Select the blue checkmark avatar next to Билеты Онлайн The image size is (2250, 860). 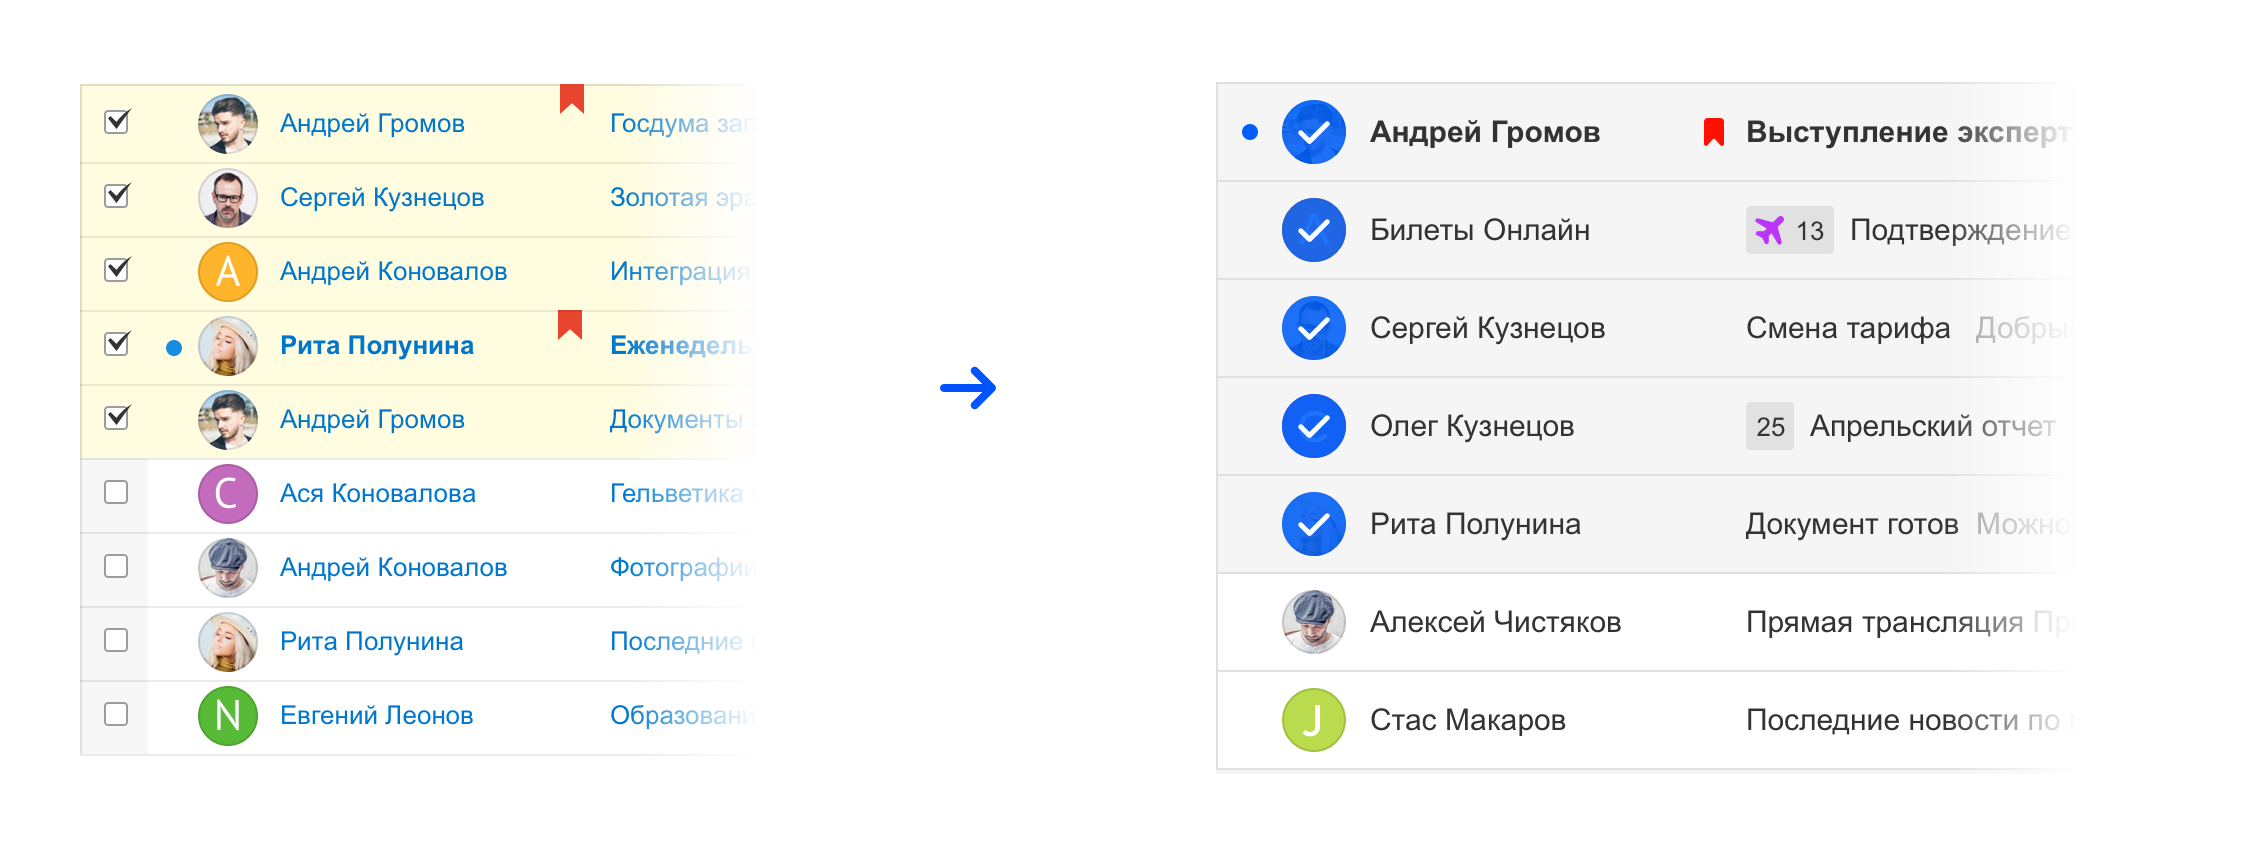pos(1313,229)
